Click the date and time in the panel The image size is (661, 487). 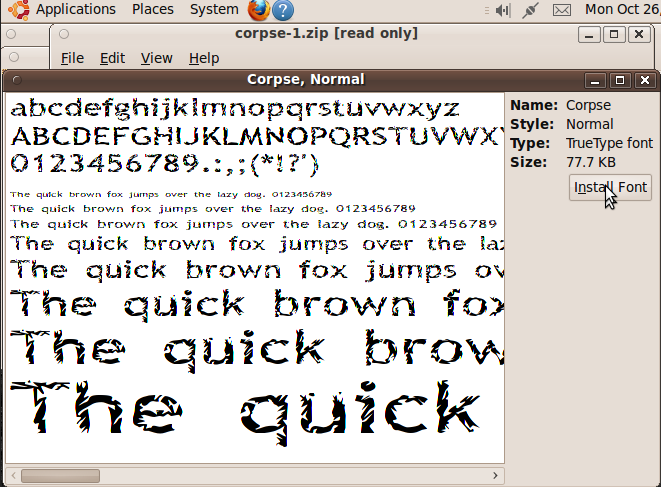point(621,10)
